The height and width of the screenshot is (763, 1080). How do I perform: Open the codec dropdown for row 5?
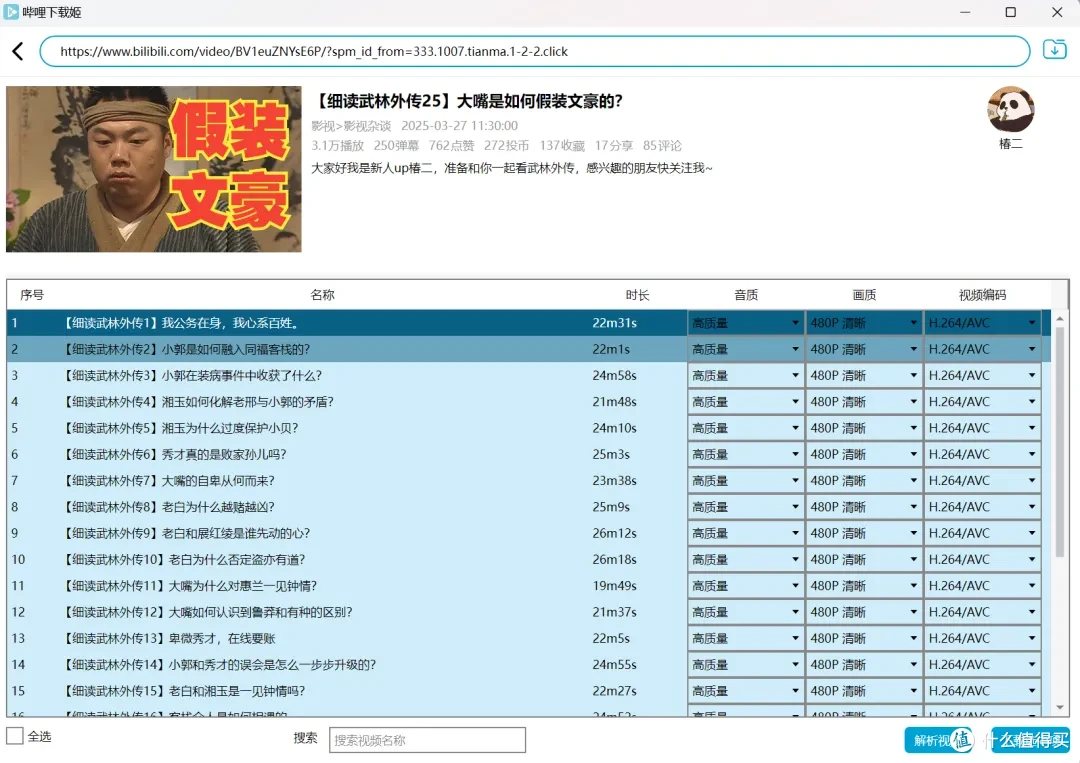(982, 428)
